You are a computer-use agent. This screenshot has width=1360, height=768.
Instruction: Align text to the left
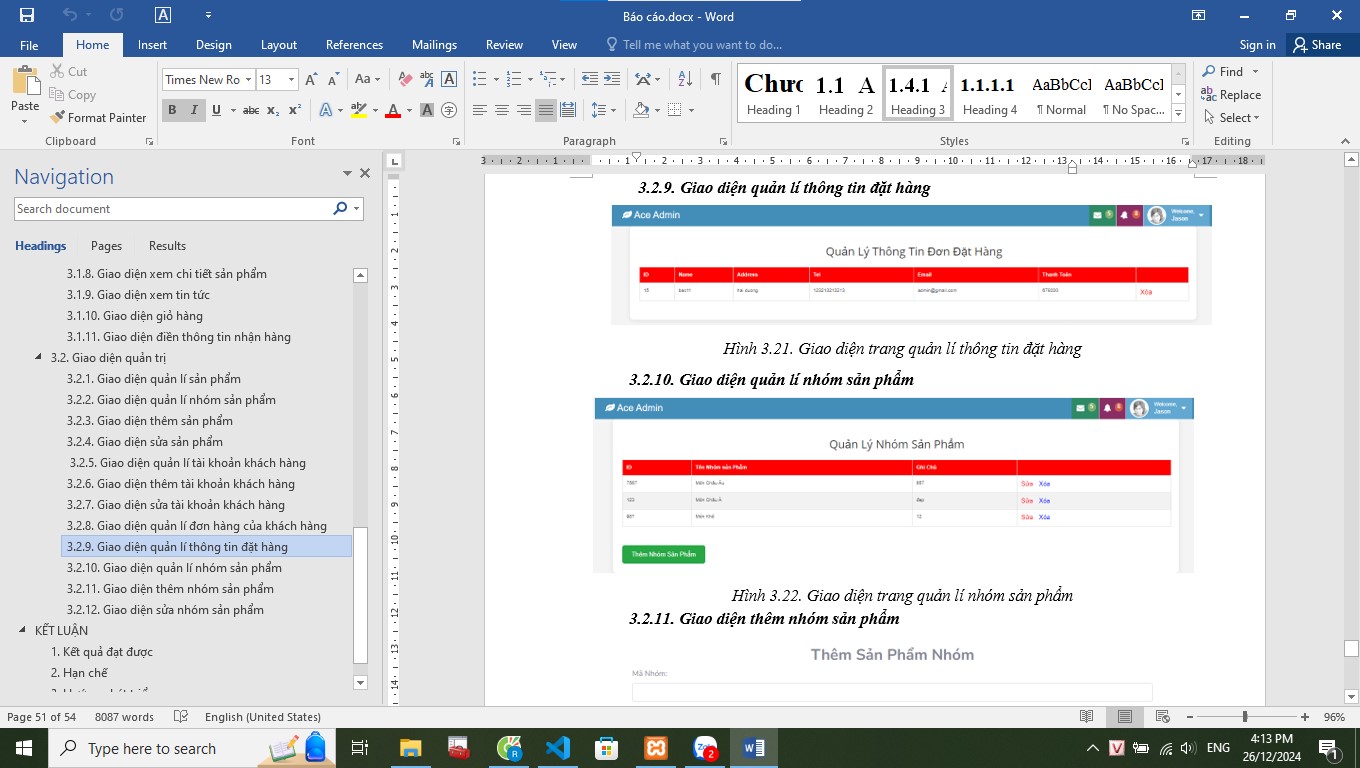pyautogui.click(x=480, y=110)
